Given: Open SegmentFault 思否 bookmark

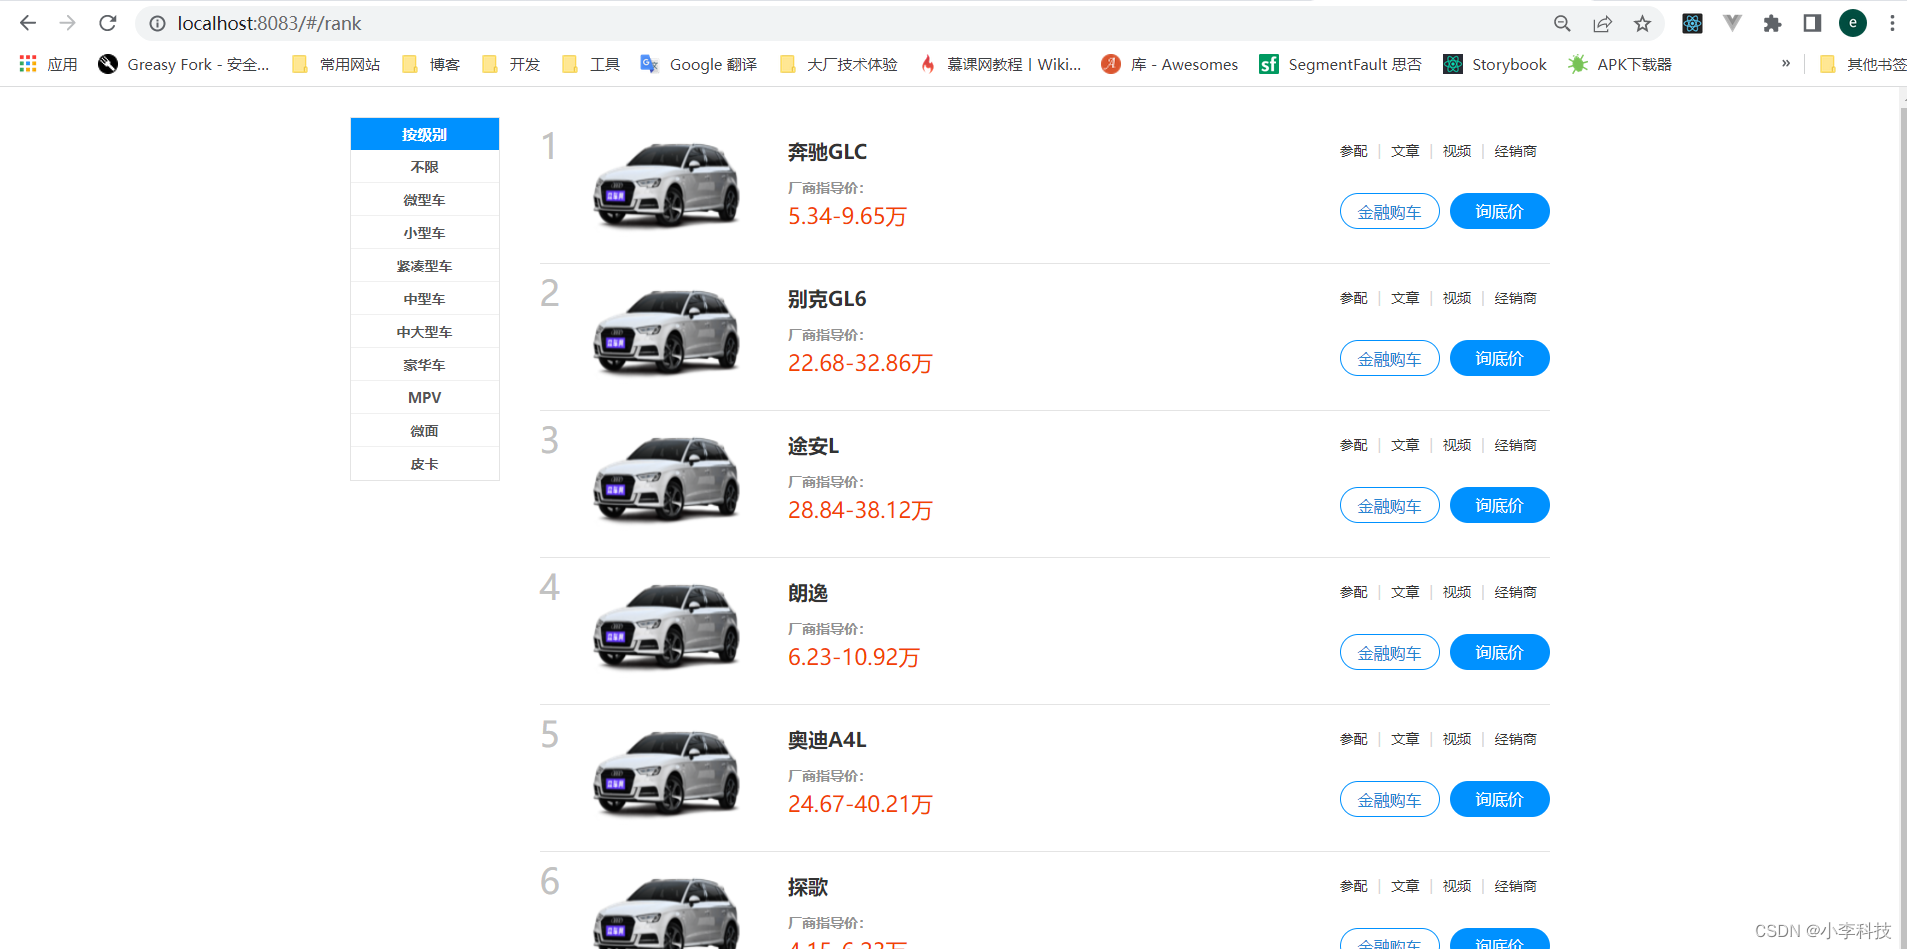Looking at the screenshot, I should click(1340, 64).
